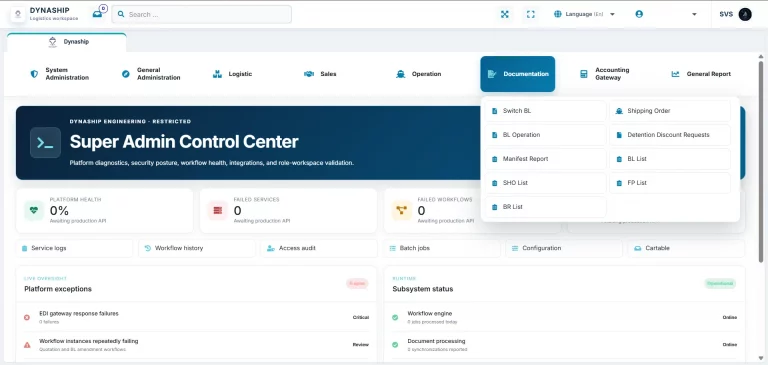Image resolution: width=768 pixels, height=365 pixels.
Task: Select the Dynaship tab
Action: pyautogui.click(x=67, y=42)
